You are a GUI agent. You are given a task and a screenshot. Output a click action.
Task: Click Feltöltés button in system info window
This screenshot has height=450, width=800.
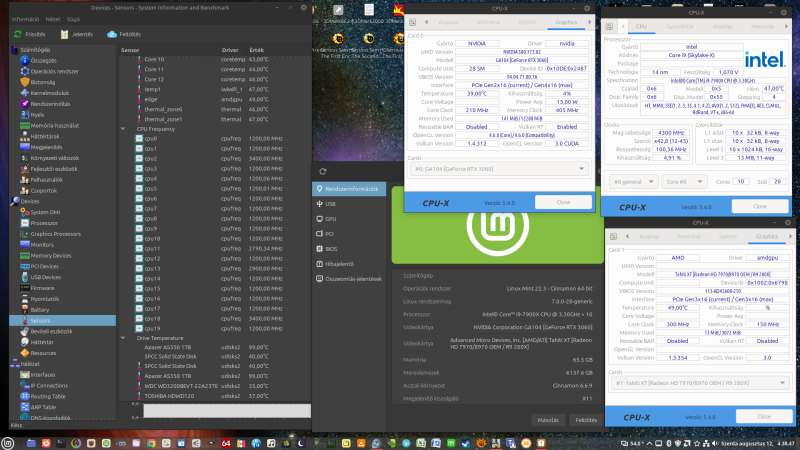(x=586, y=420)
